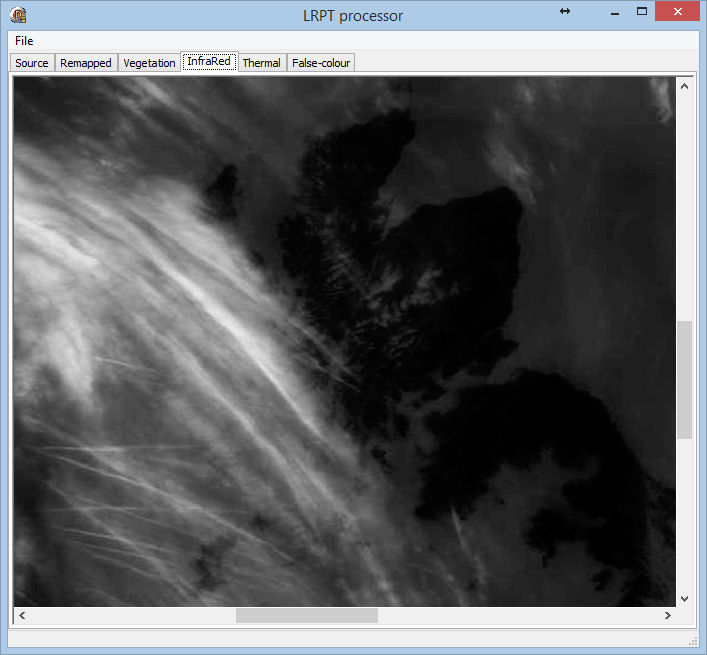The width and height of the screenshot is (707, 655).
Task: Click the infrared satellite image
Action: click(344, 341)
